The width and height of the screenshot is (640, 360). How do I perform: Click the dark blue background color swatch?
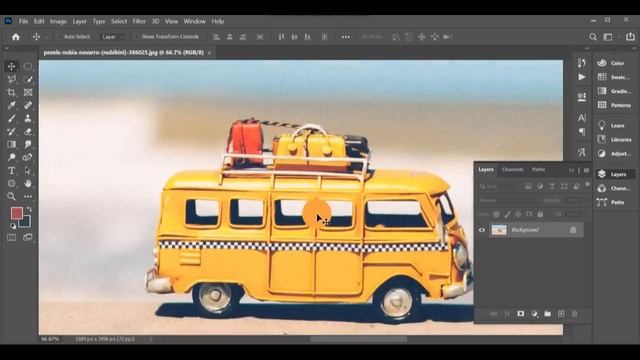(x=26, y=223)
